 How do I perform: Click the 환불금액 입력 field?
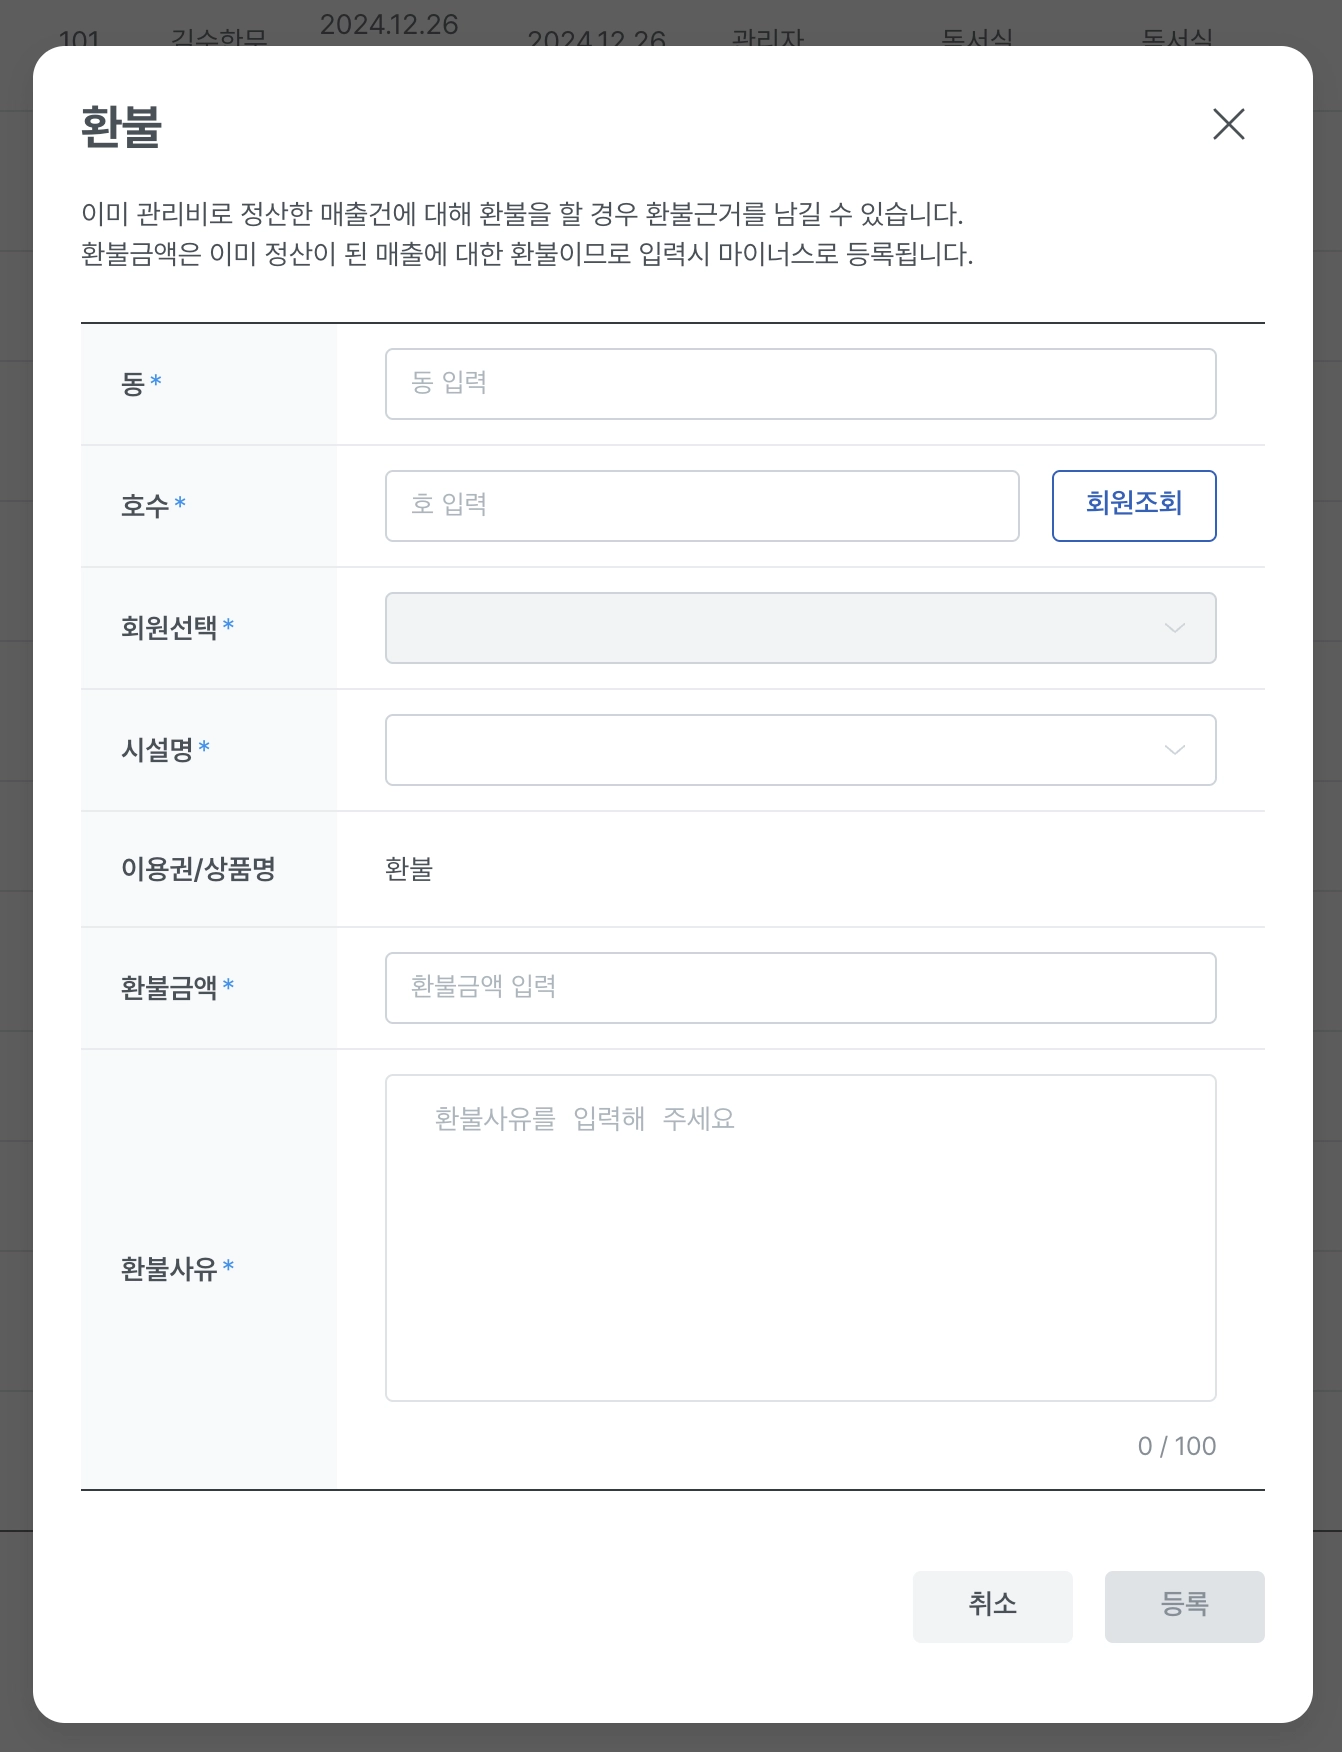tap(800, 988)
